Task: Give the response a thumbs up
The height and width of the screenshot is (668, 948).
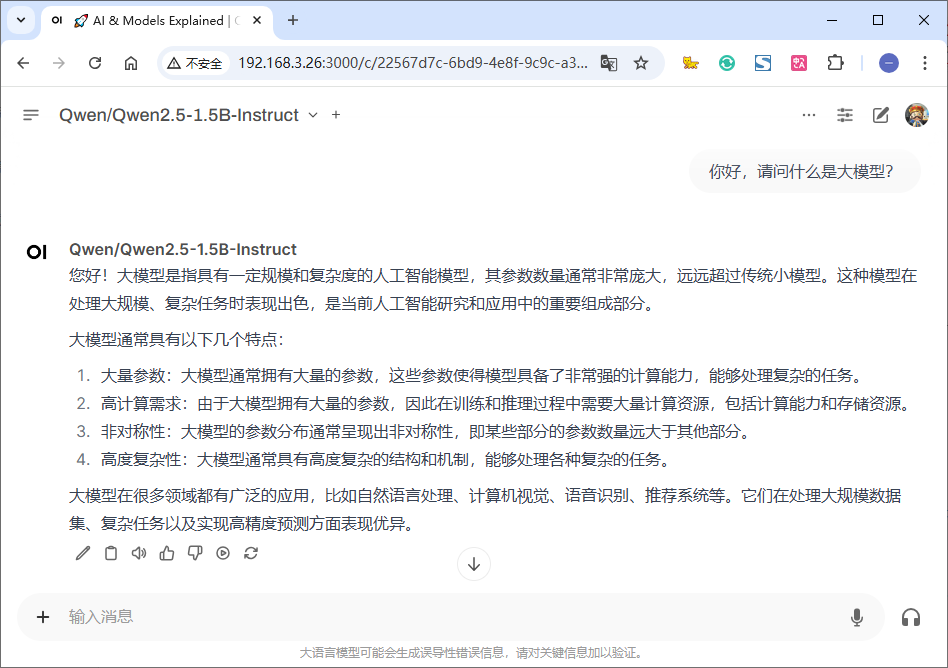Action: (x=166, y=552)
